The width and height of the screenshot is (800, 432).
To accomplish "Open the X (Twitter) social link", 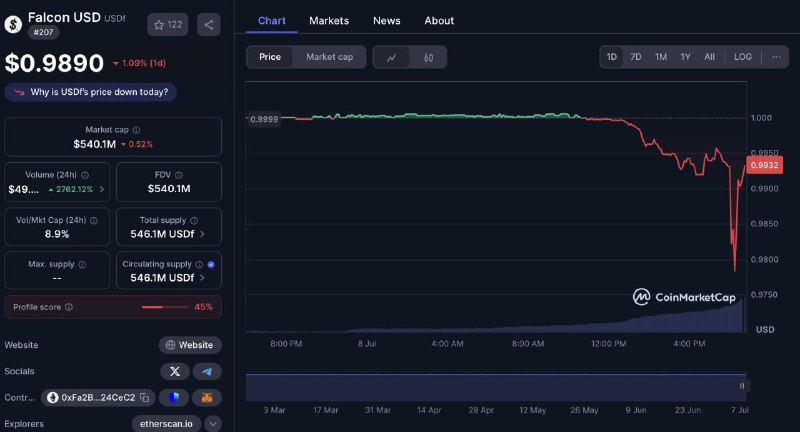I will (x=174, y=371).
